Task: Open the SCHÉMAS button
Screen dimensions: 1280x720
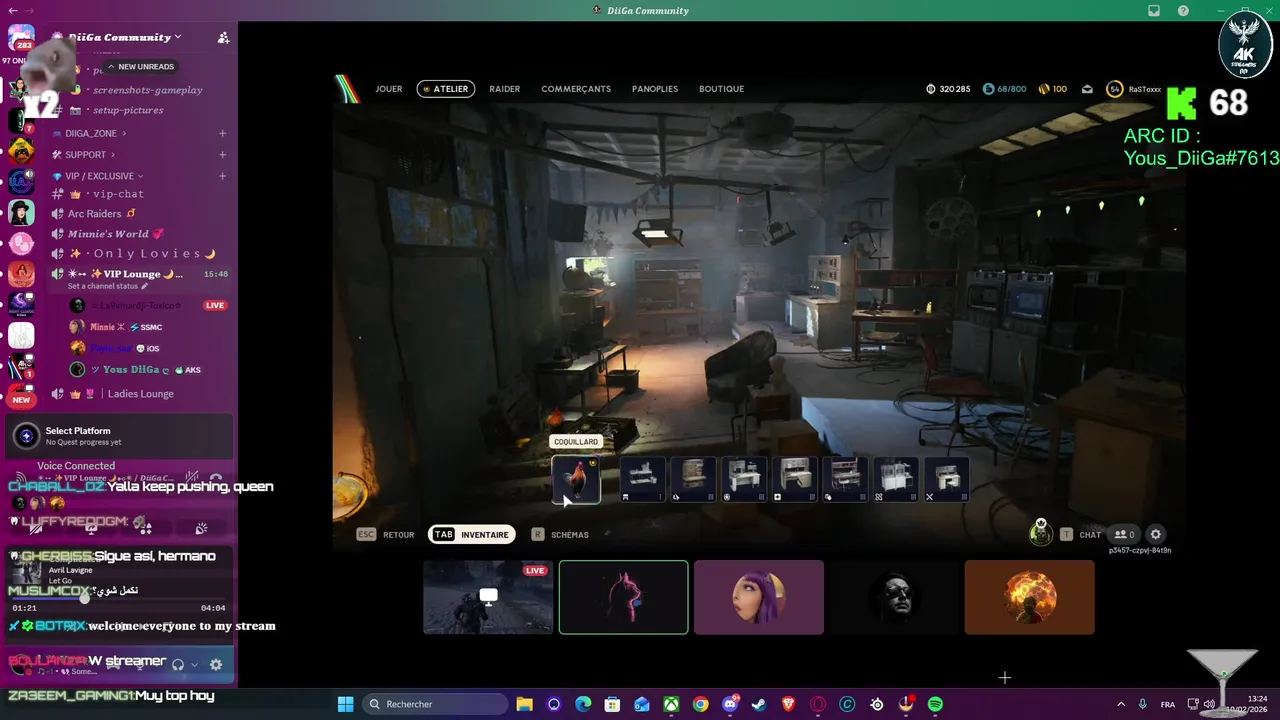Action: [x=560, y=535]
